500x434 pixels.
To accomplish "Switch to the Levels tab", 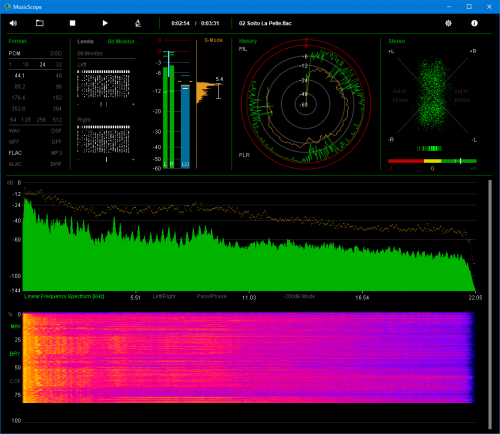I will coord(85,41).
